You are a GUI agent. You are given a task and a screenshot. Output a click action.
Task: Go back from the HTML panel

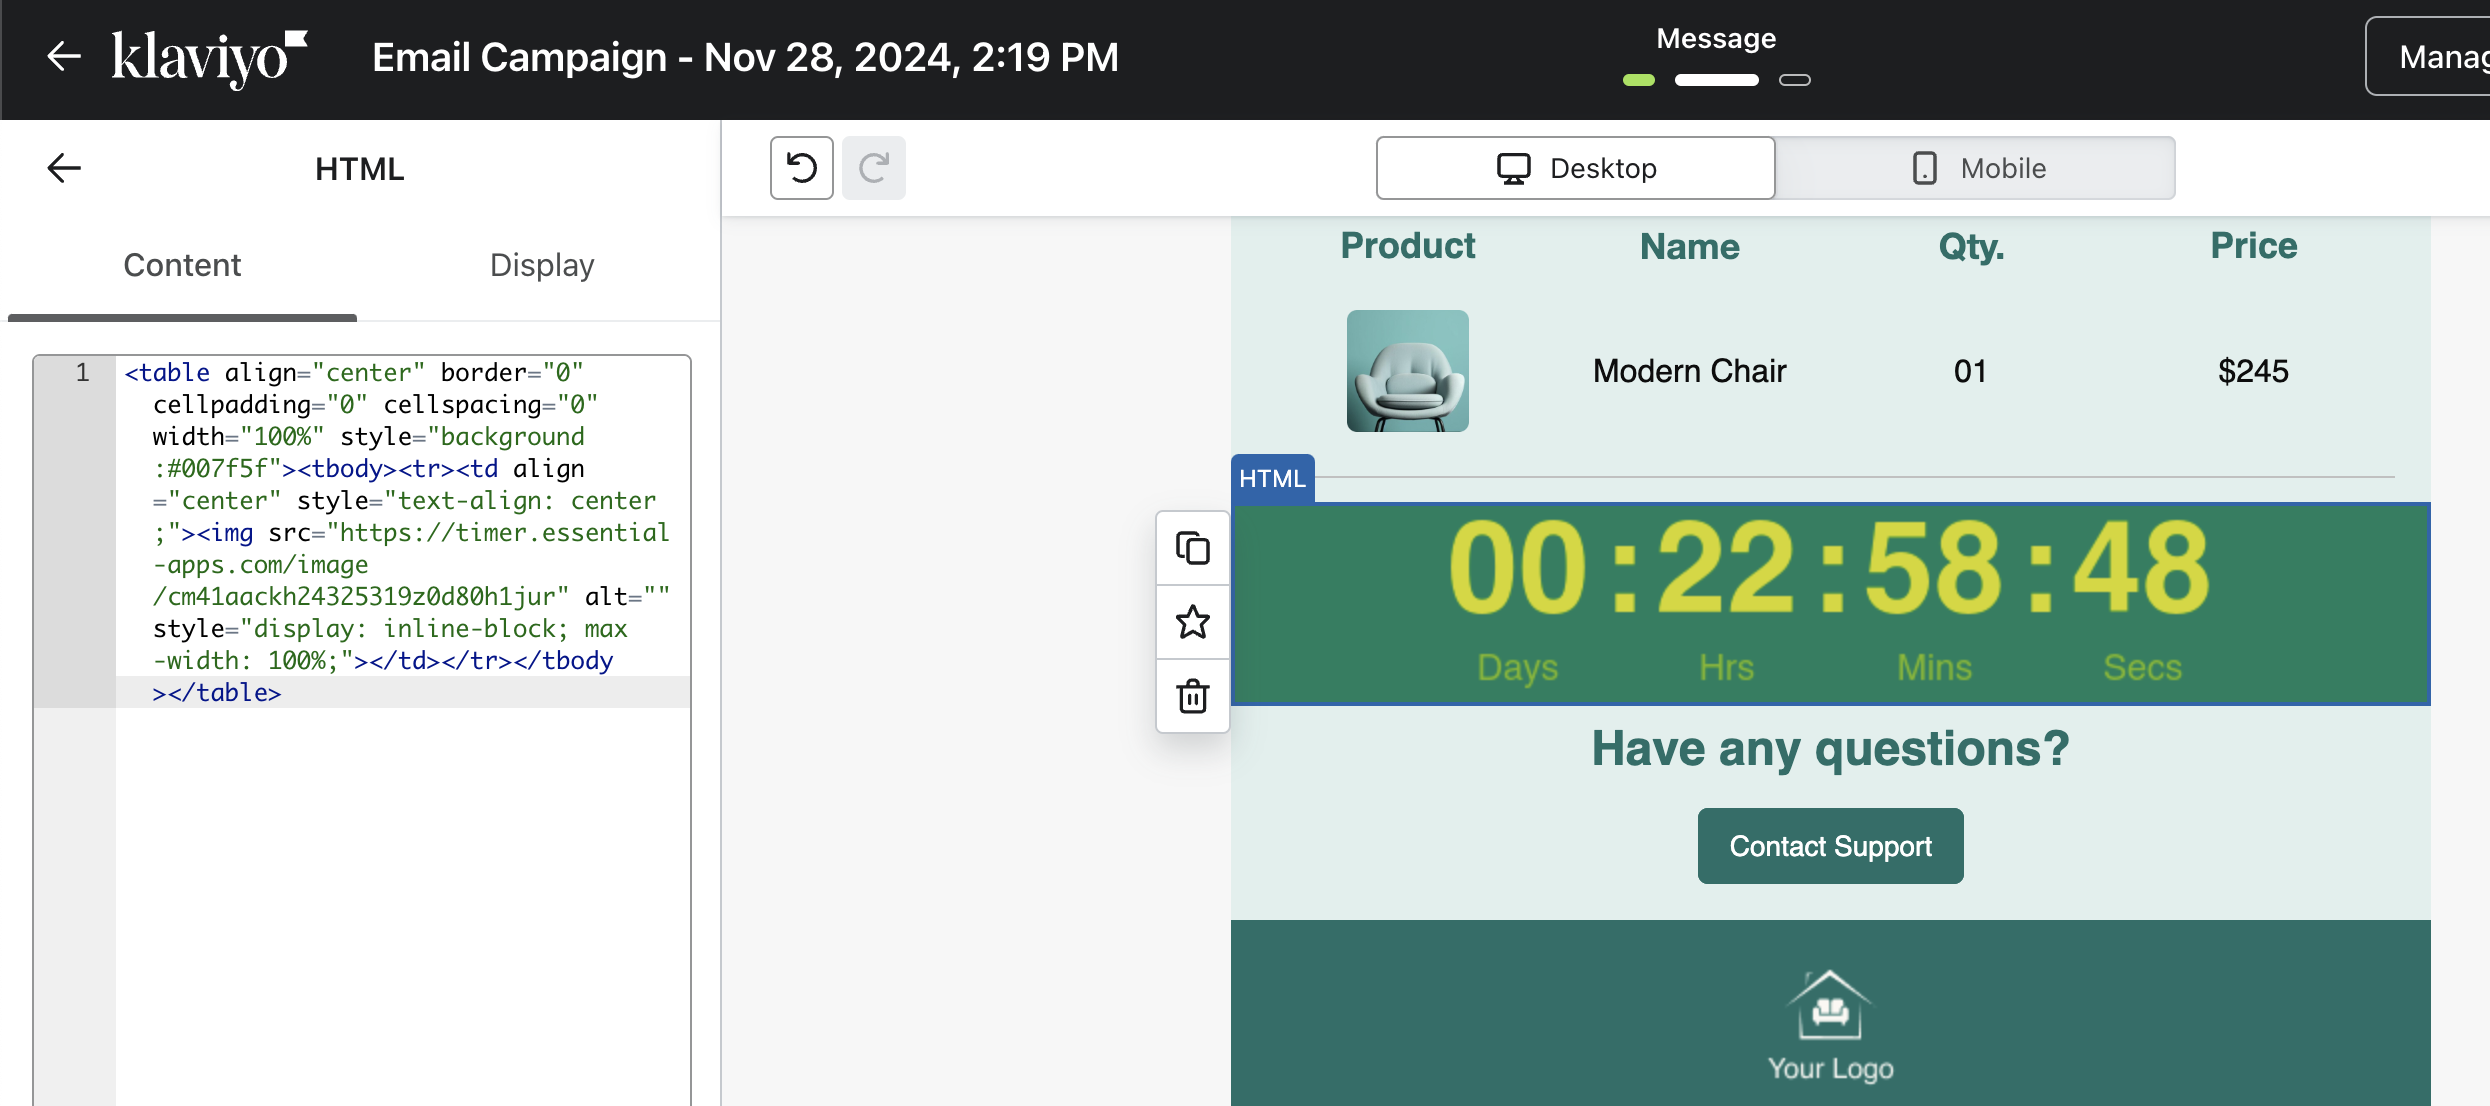pyautogui.click(x=64, y=168)
